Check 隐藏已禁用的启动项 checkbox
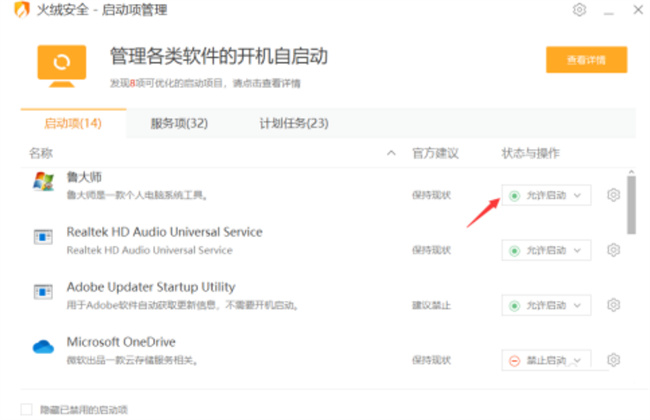 tap(27, 410)
